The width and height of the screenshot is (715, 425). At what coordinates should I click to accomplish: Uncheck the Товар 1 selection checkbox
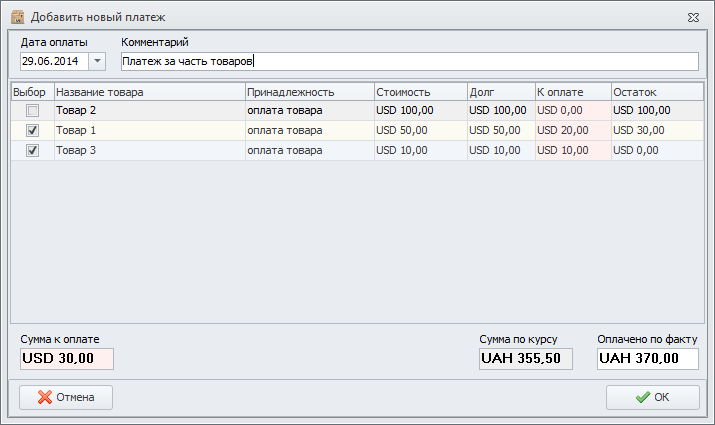pyautogui.click(x=33, y=130)
